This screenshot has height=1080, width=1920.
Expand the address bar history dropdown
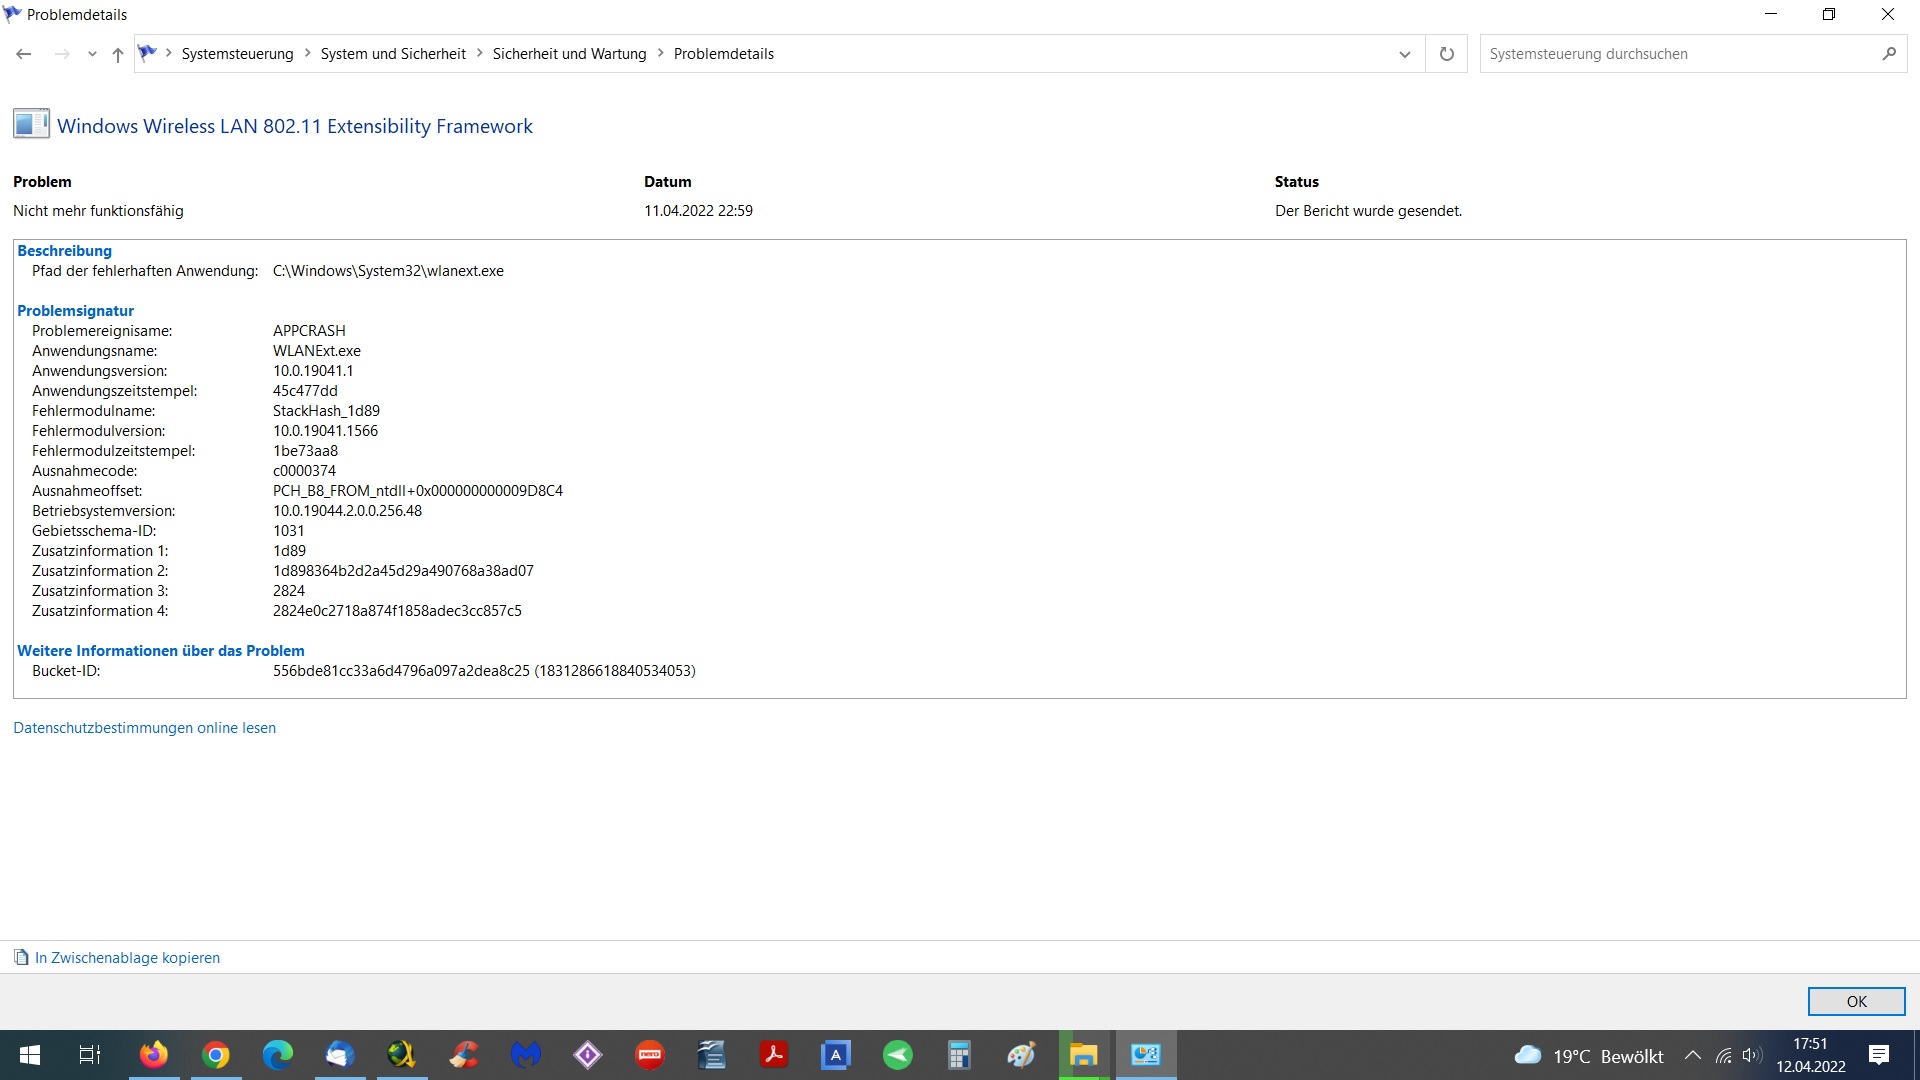(1404, 54)
